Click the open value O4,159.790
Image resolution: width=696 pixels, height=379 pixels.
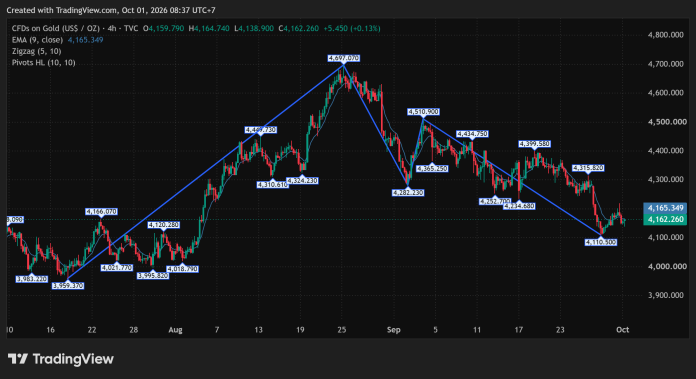(163, 28)
